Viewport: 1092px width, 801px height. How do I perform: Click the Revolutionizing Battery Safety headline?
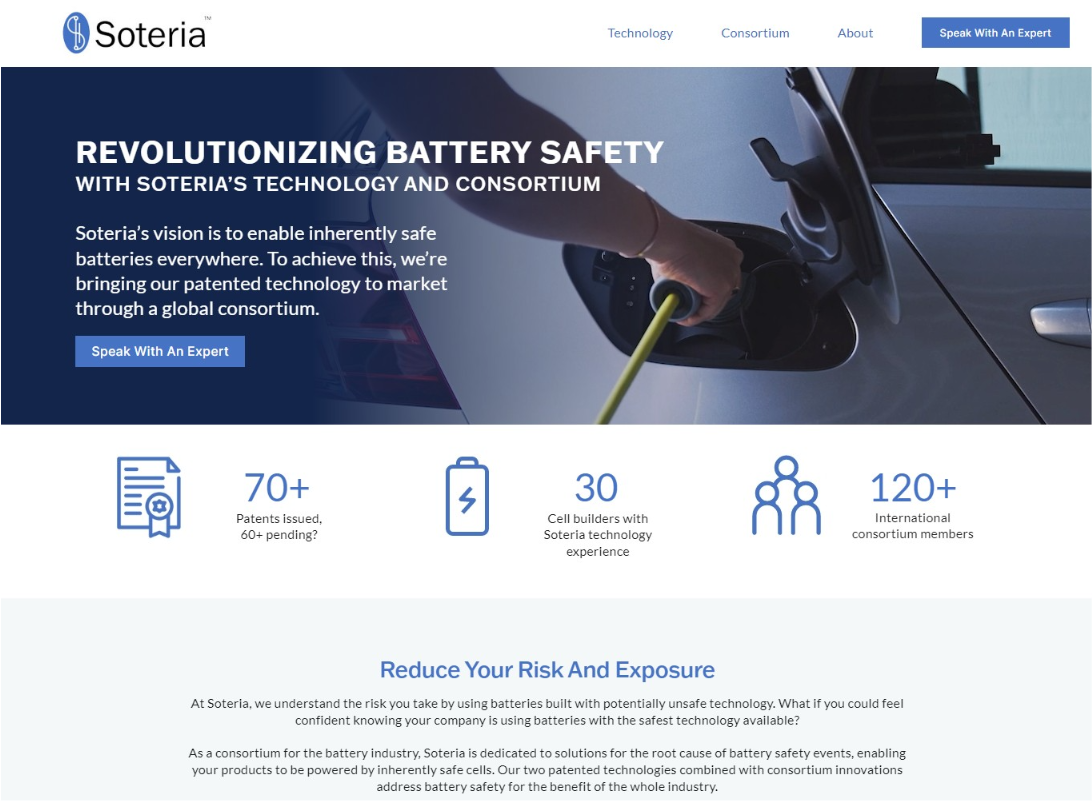coord(370,152)
